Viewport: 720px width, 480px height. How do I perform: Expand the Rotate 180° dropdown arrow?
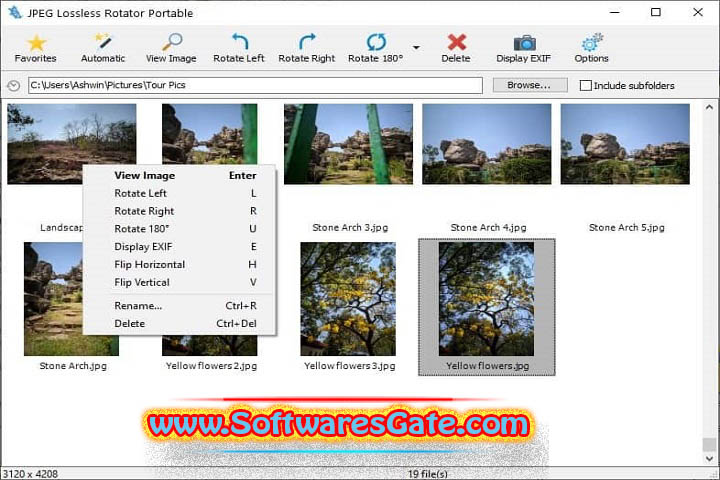coord(416,48)
